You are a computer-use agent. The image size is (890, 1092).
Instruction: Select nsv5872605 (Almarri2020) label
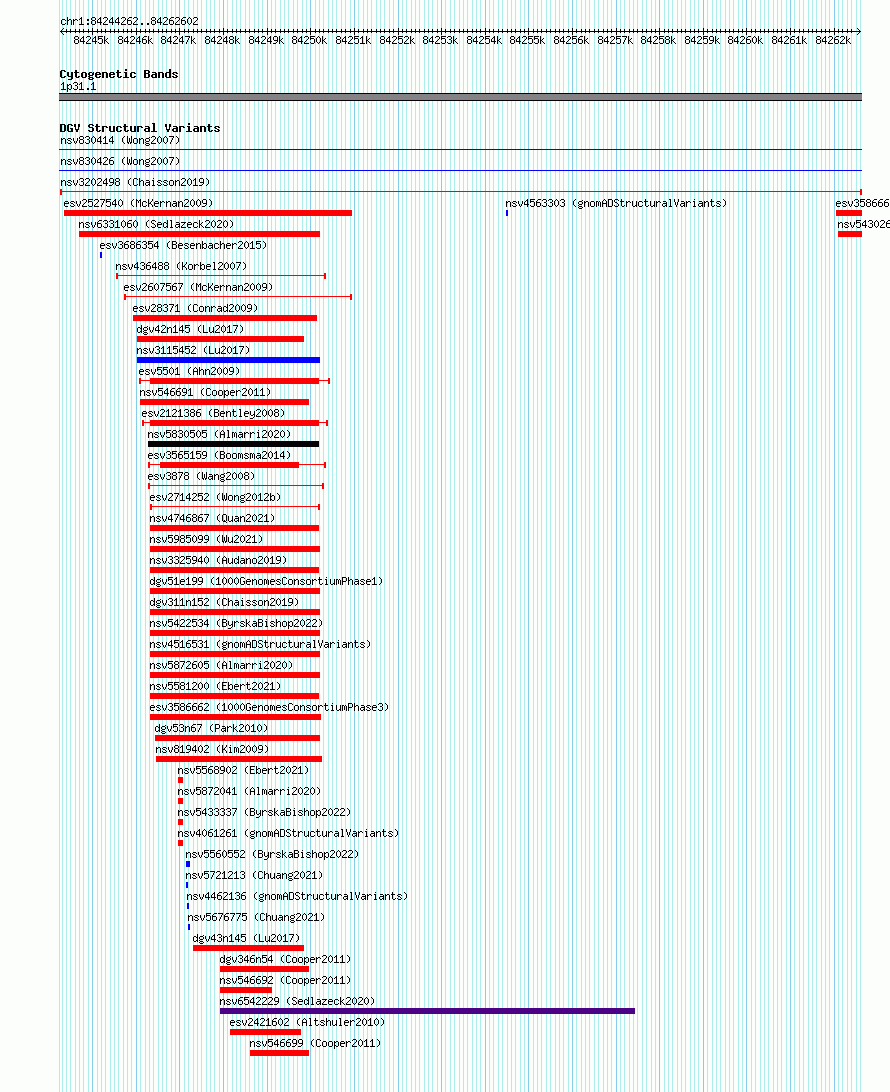pyautogui.click(x=221, y=665)
